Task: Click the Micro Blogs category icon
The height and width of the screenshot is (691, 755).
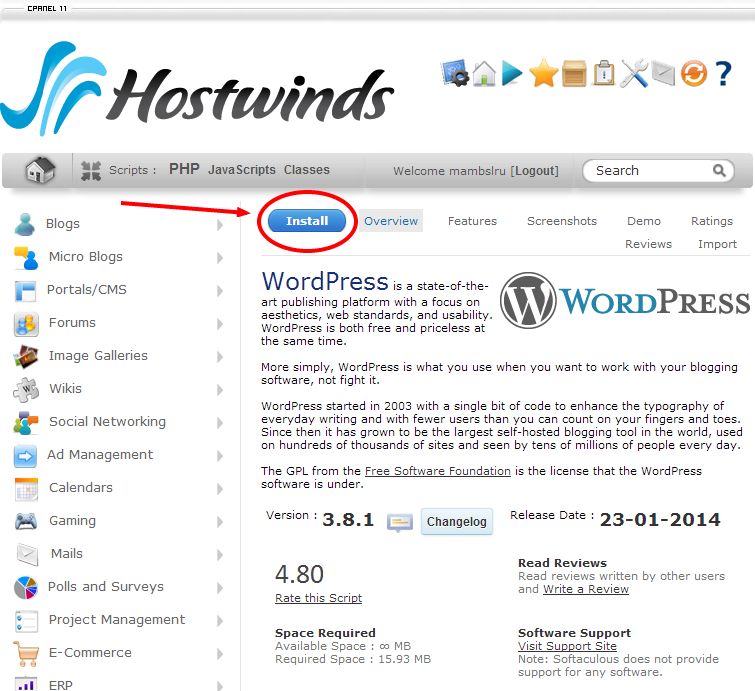Action: tap(26, 258)
